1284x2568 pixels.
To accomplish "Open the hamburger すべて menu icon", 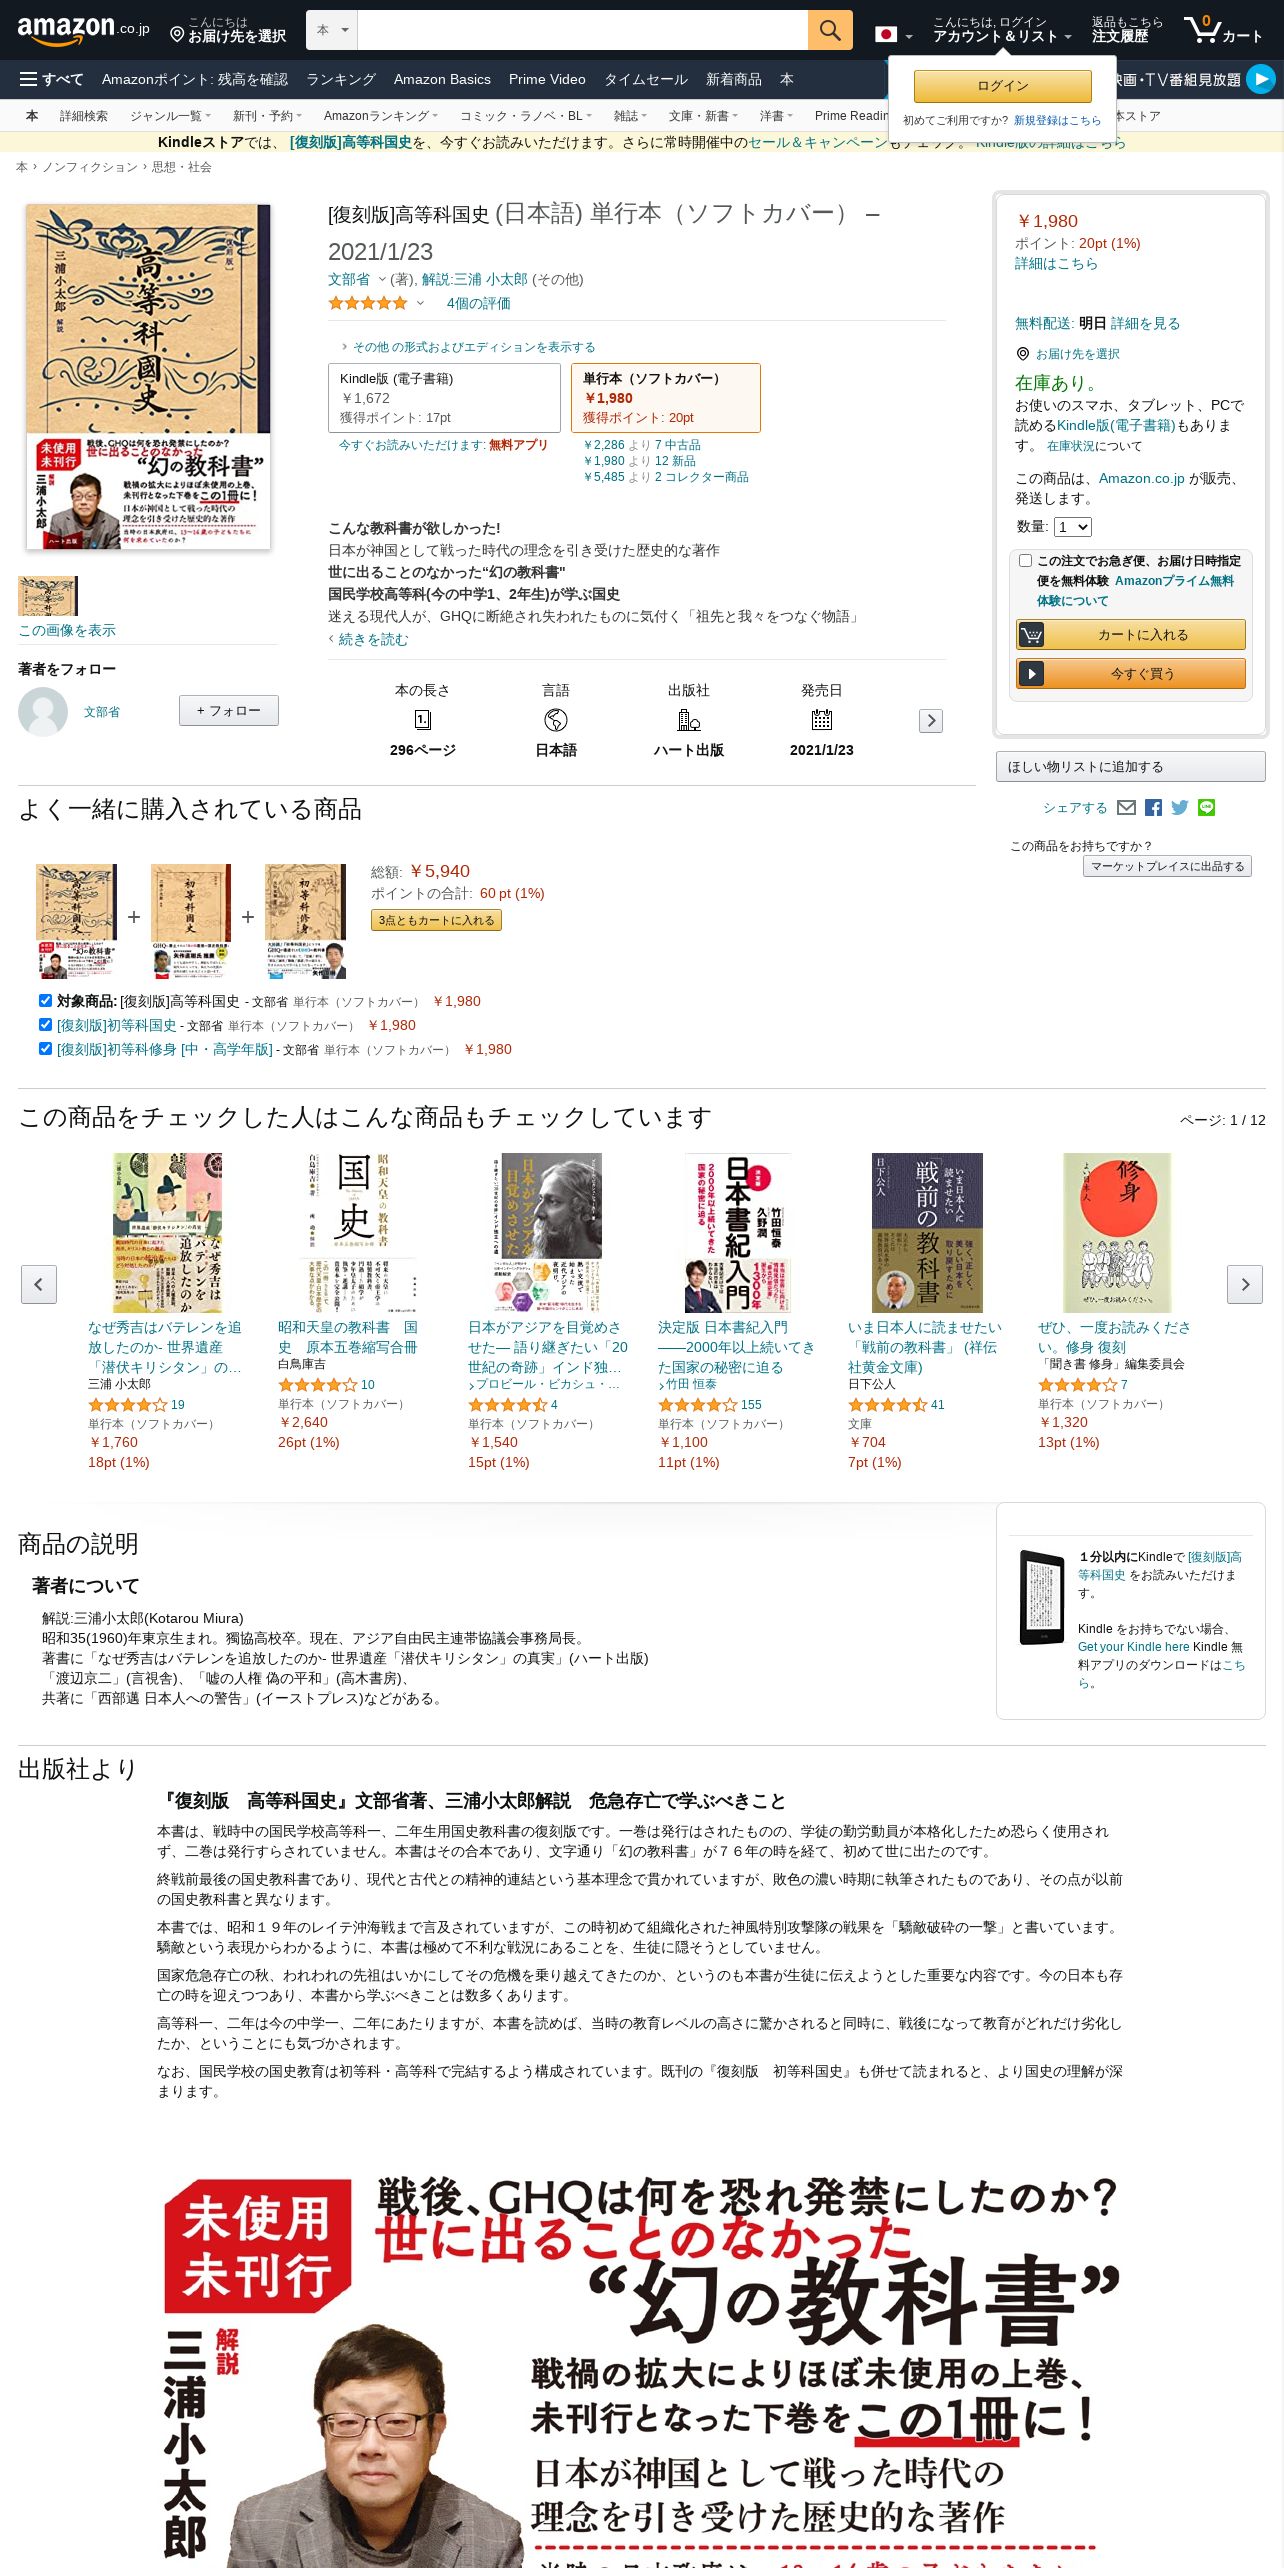I will click(x=29, y=79).
